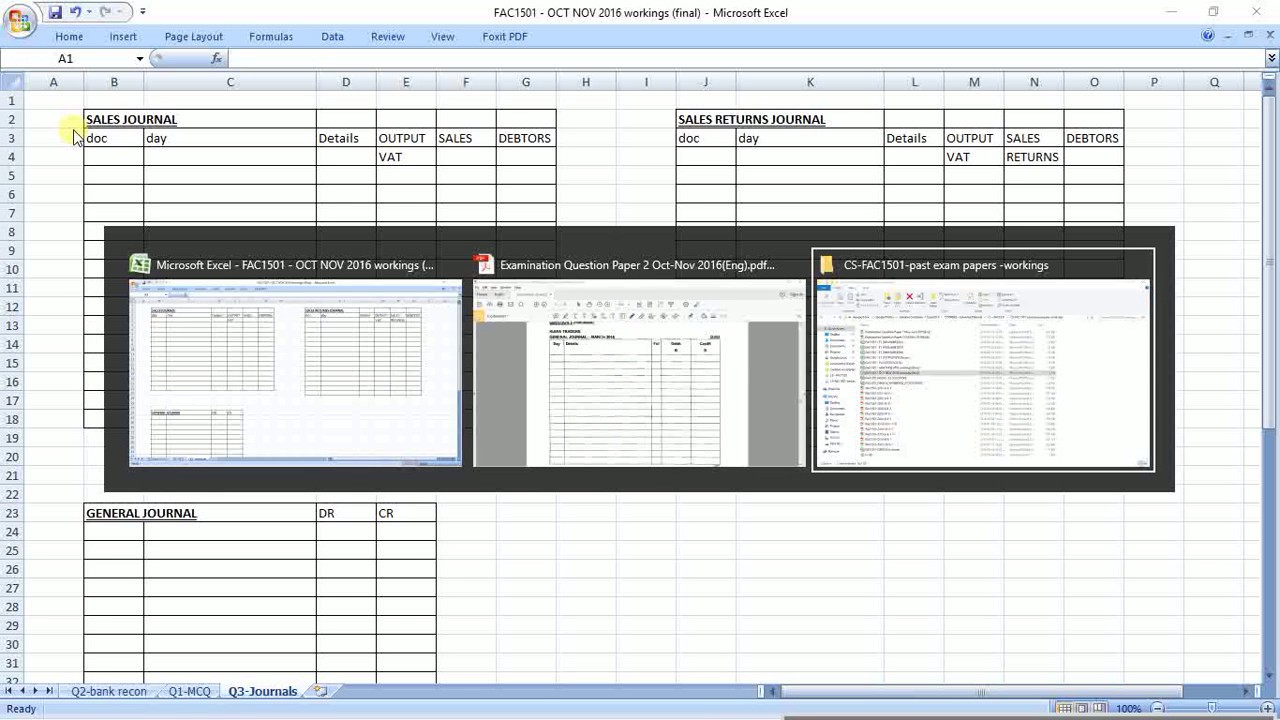
Task: Open the Undo history dropdown arrow
Action: click(89, 12)
